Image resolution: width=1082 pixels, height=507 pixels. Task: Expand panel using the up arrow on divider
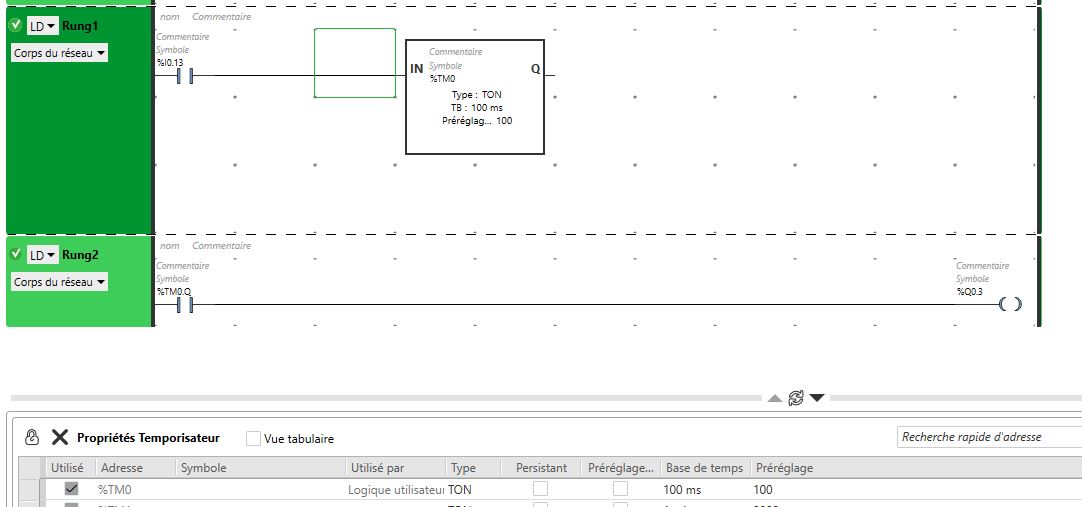[775, 398]
